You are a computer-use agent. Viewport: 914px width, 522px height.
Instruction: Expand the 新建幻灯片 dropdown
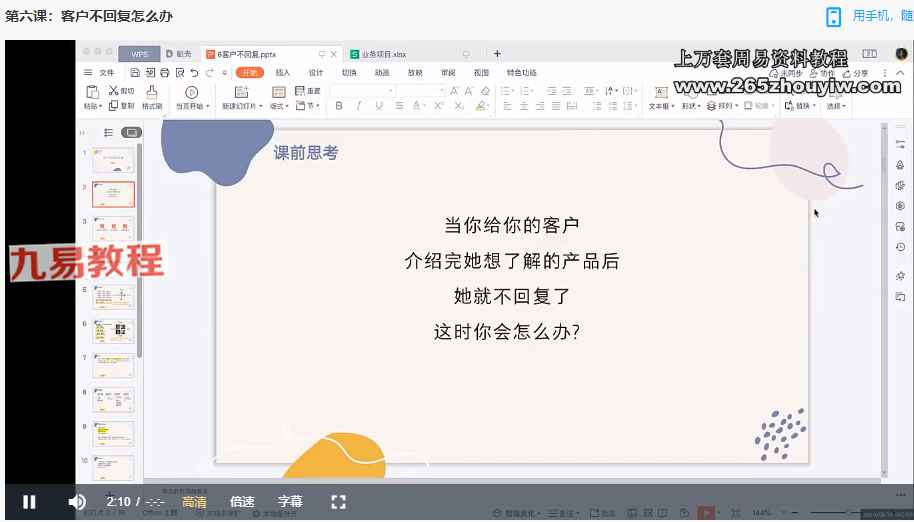pyautogui.click(x=261, y=106)
